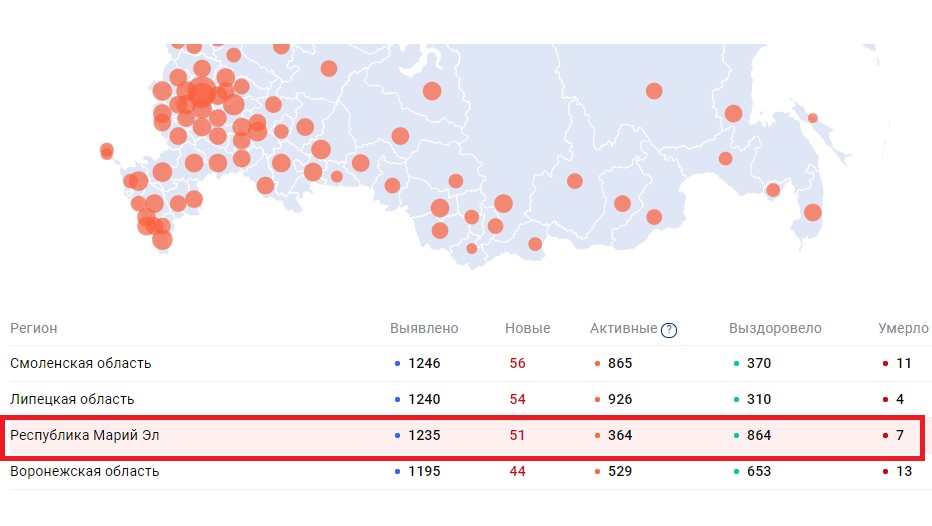The image size is (932, 526).
Task: Sort by the Новые column header
Action: point(528,328)
